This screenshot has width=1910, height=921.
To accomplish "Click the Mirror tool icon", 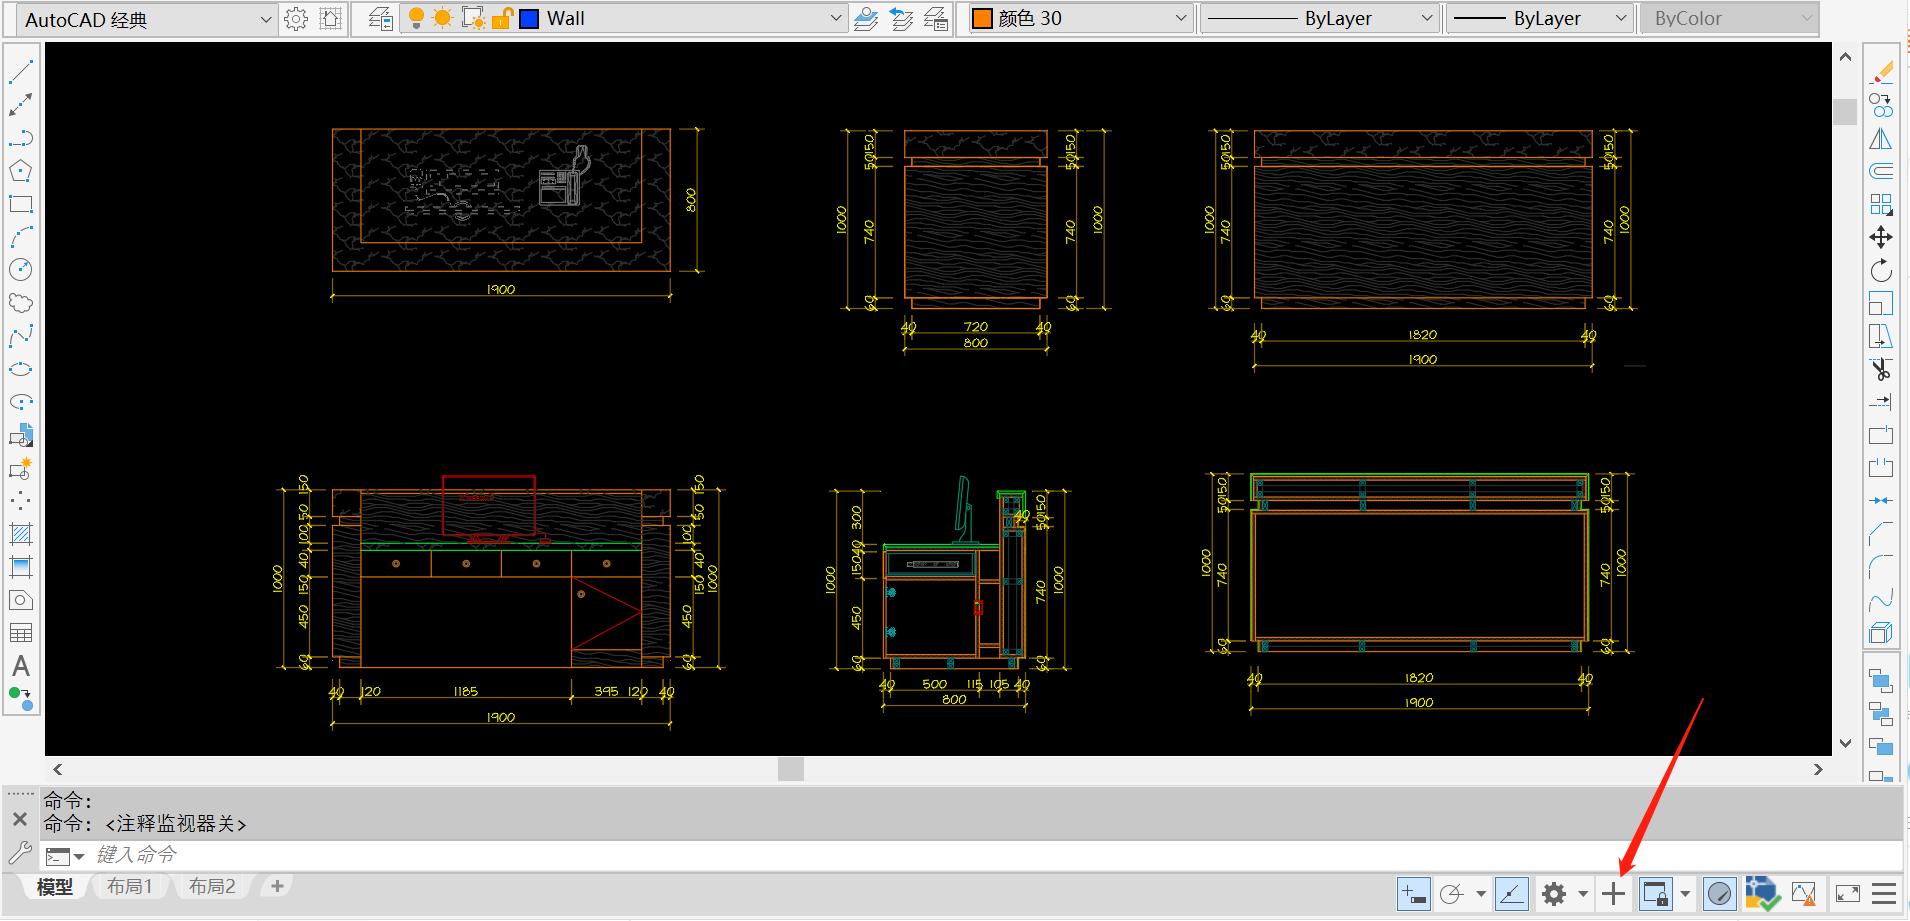I will pos(1881,139).
